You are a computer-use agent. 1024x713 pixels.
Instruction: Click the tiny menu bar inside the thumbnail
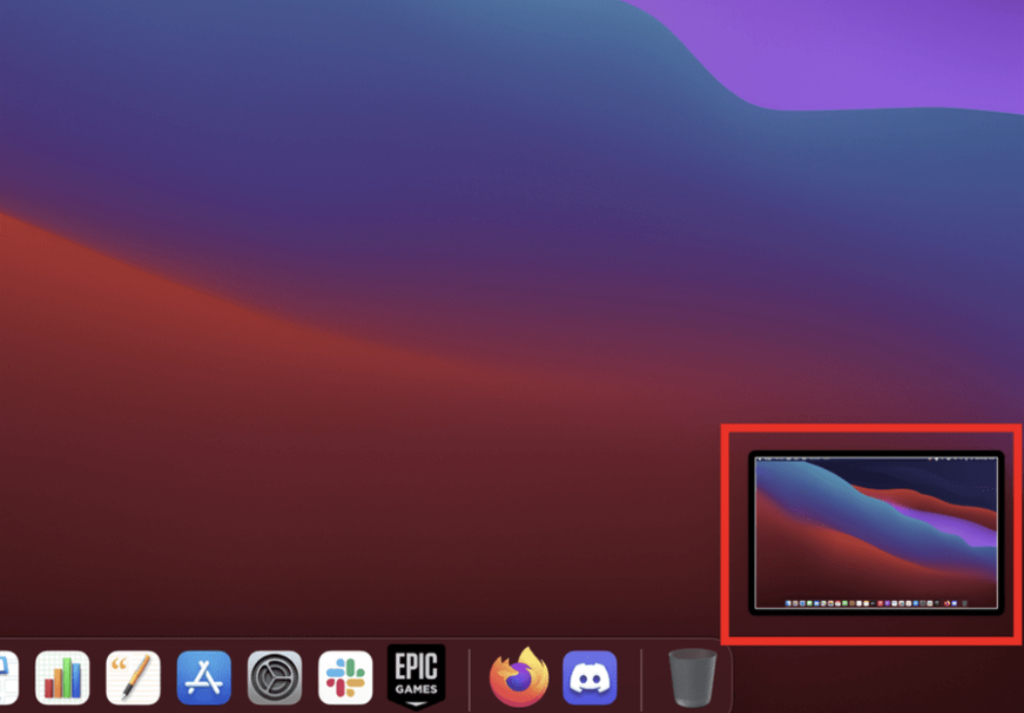click(x=876, y=459)
